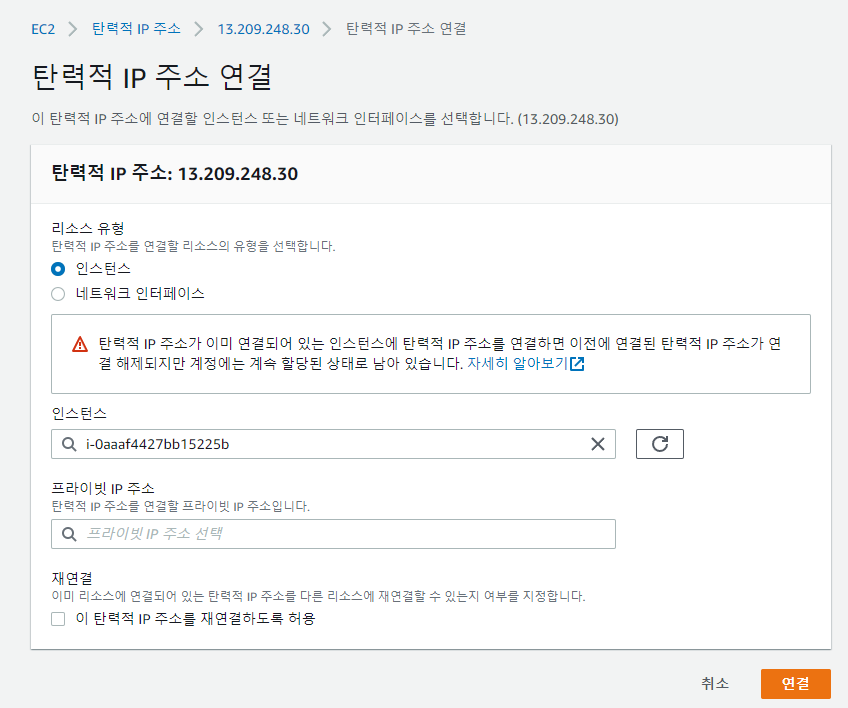Click the search icon in the instance field
This screenshot has height=708, width=848.
(69, 444)
